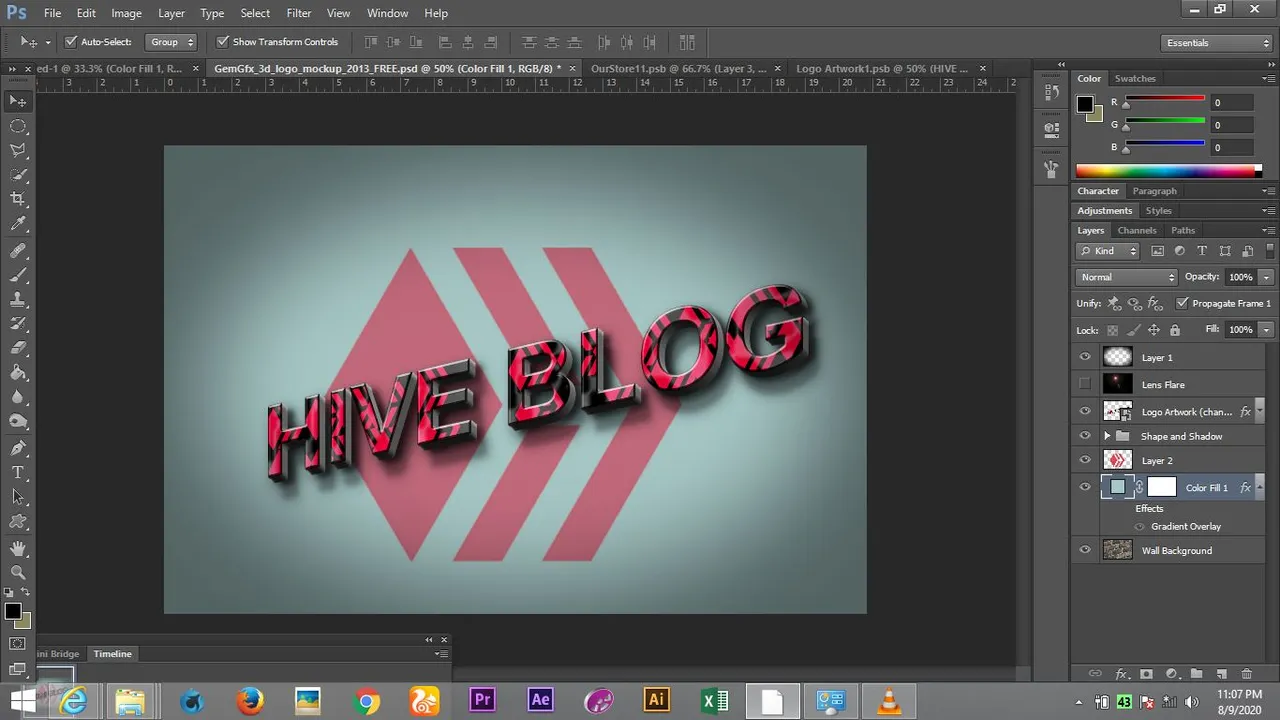
Task: Click the foreground color swatch in Color panel
Action: tap(1085, 104)
